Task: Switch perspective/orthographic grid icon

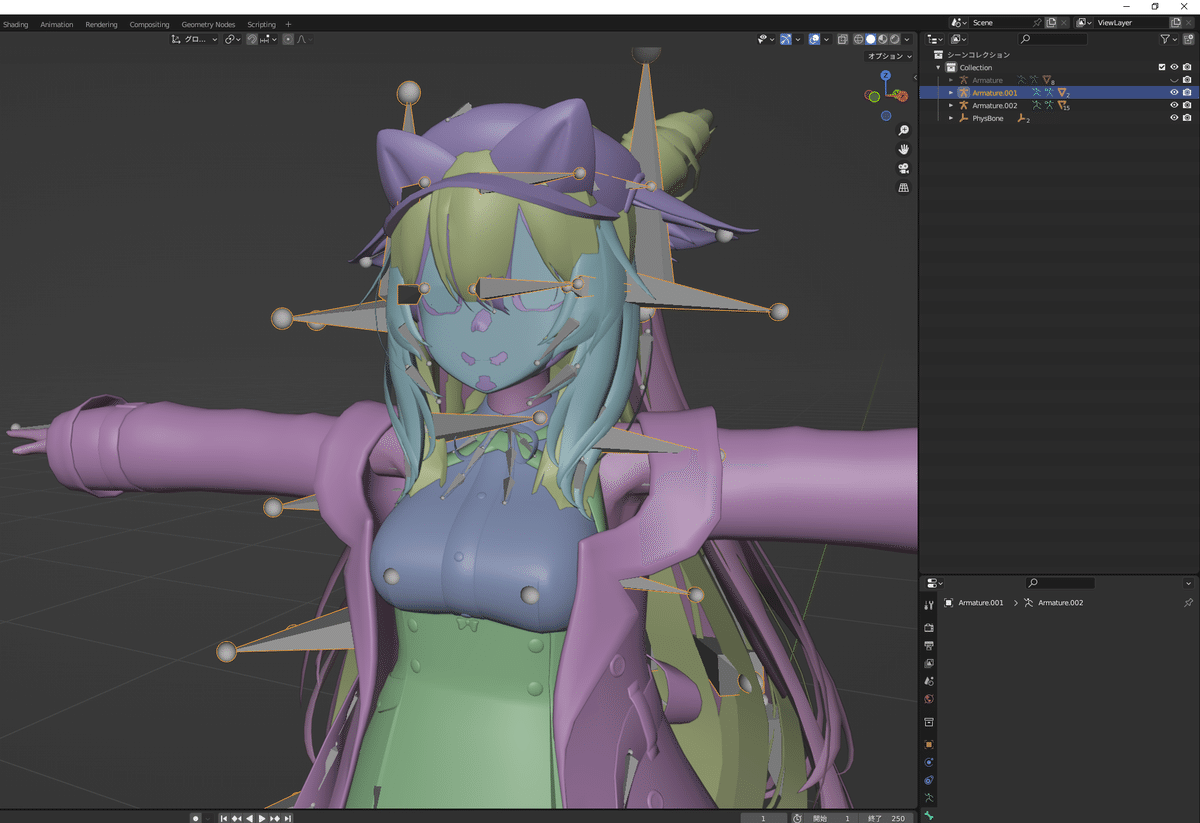Action: pos(904,187)
